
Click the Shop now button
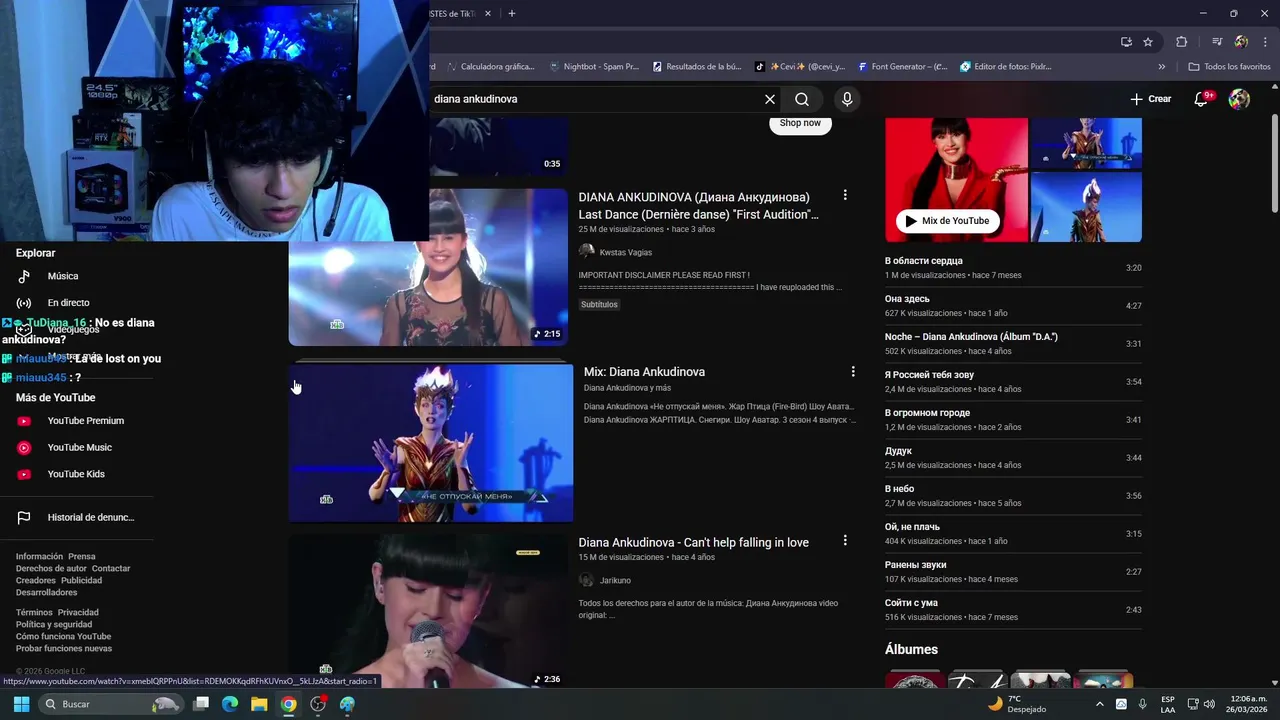pos(800,123)
